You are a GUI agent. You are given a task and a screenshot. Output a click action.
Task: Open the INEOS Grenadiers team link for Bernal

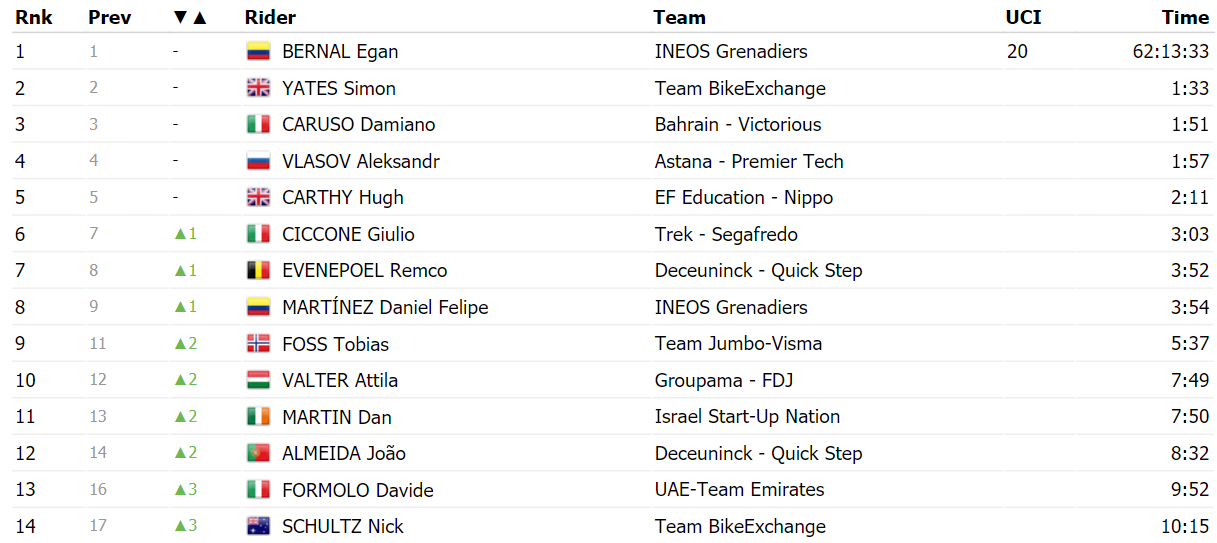(731, 52)
